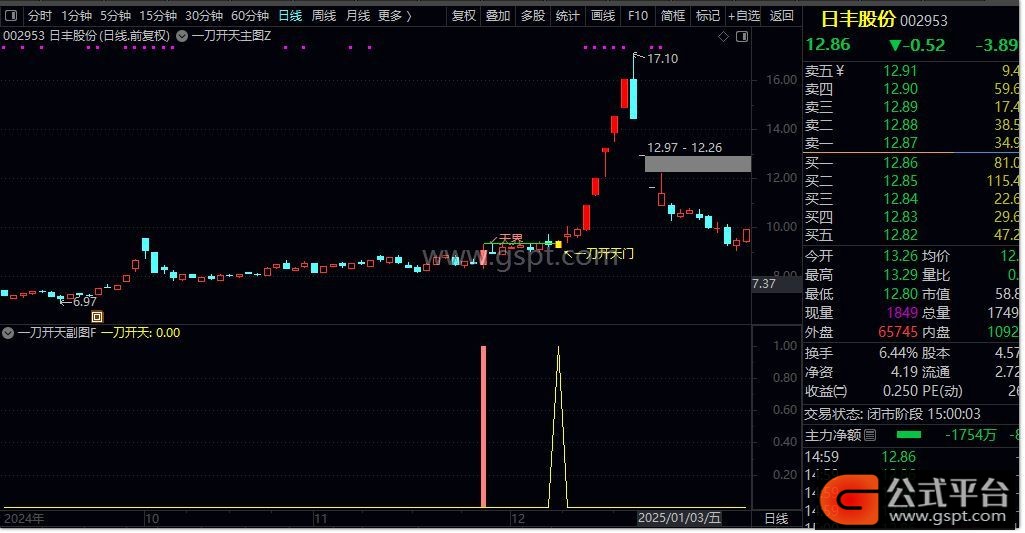
Task: Click the list icon beside 主力净额
Action: (870, 435)
